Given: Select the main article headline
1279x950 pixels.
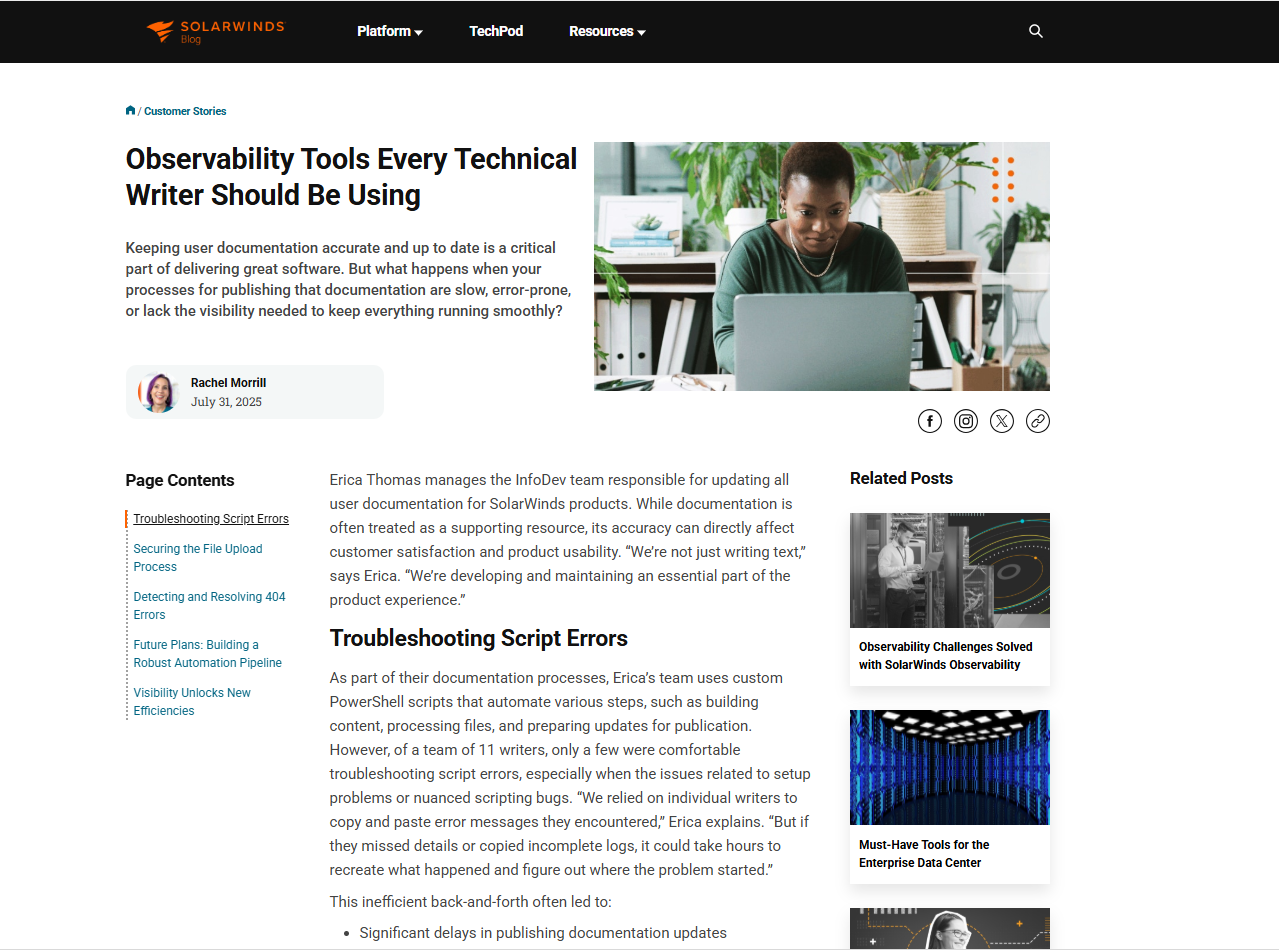Looking at the screenshot, I should coord(352,177).
